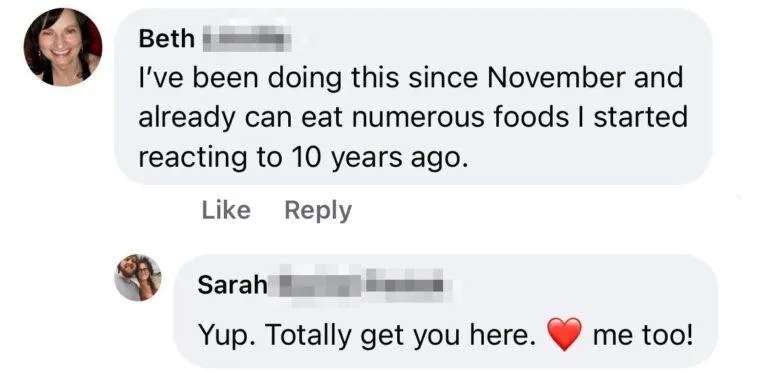
Task: Click the red heart emoji
Action: [x=564, y=334]
